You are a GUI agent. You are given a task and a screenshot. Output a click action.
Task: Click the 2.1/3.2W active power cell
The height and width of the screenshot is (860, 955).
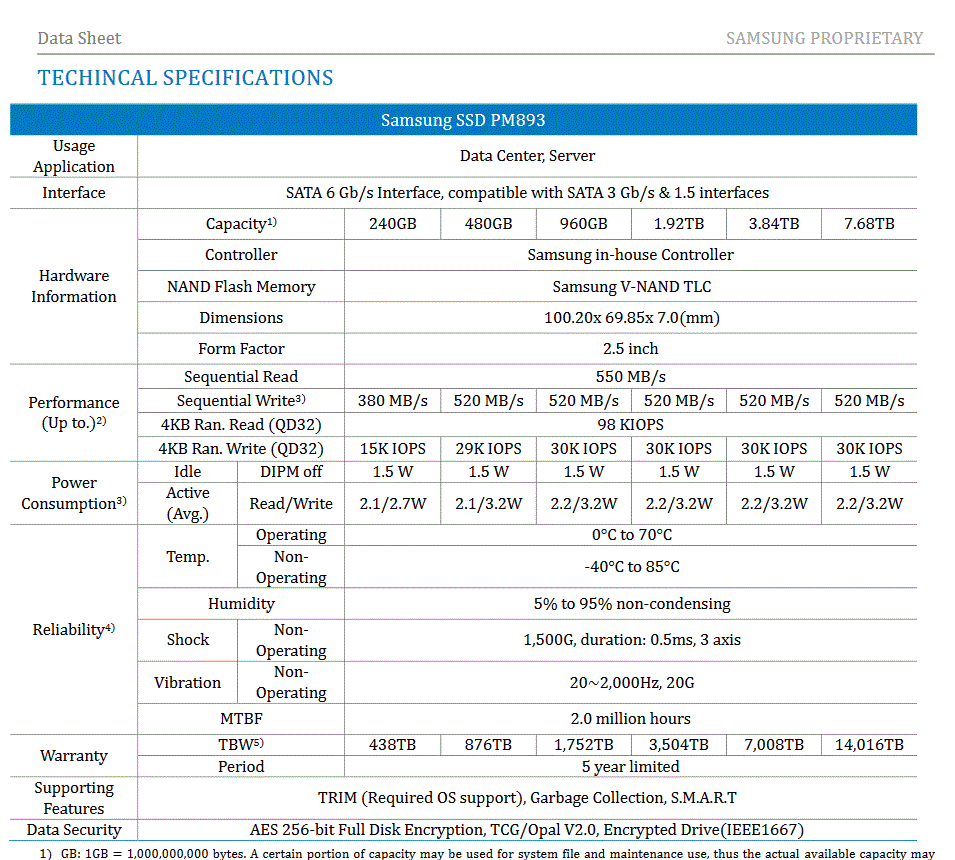[x=488, y=504]
